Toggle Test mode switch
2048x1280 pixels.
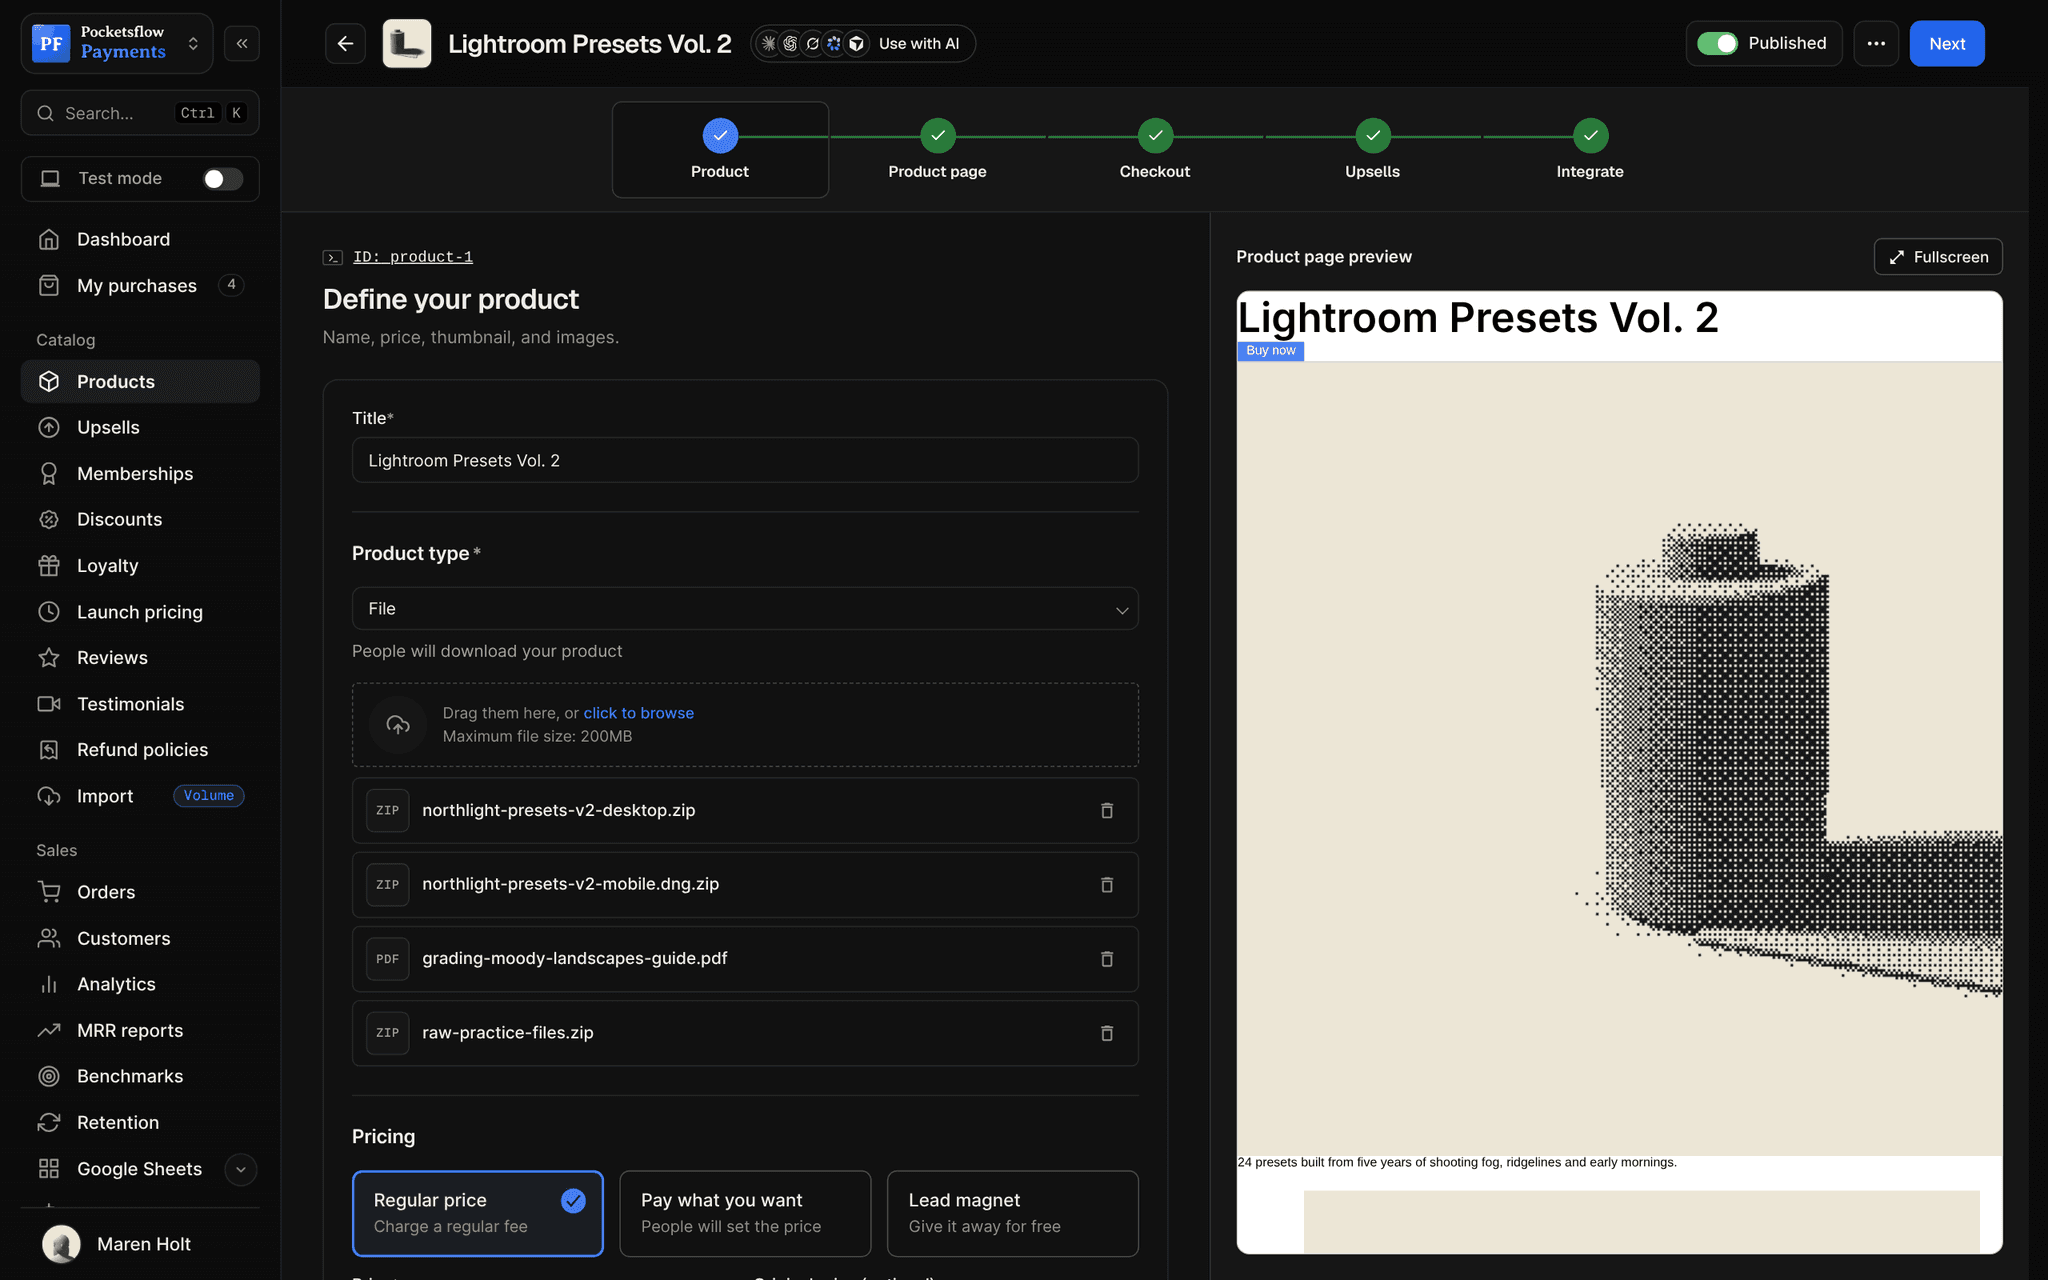coord(222,178)
